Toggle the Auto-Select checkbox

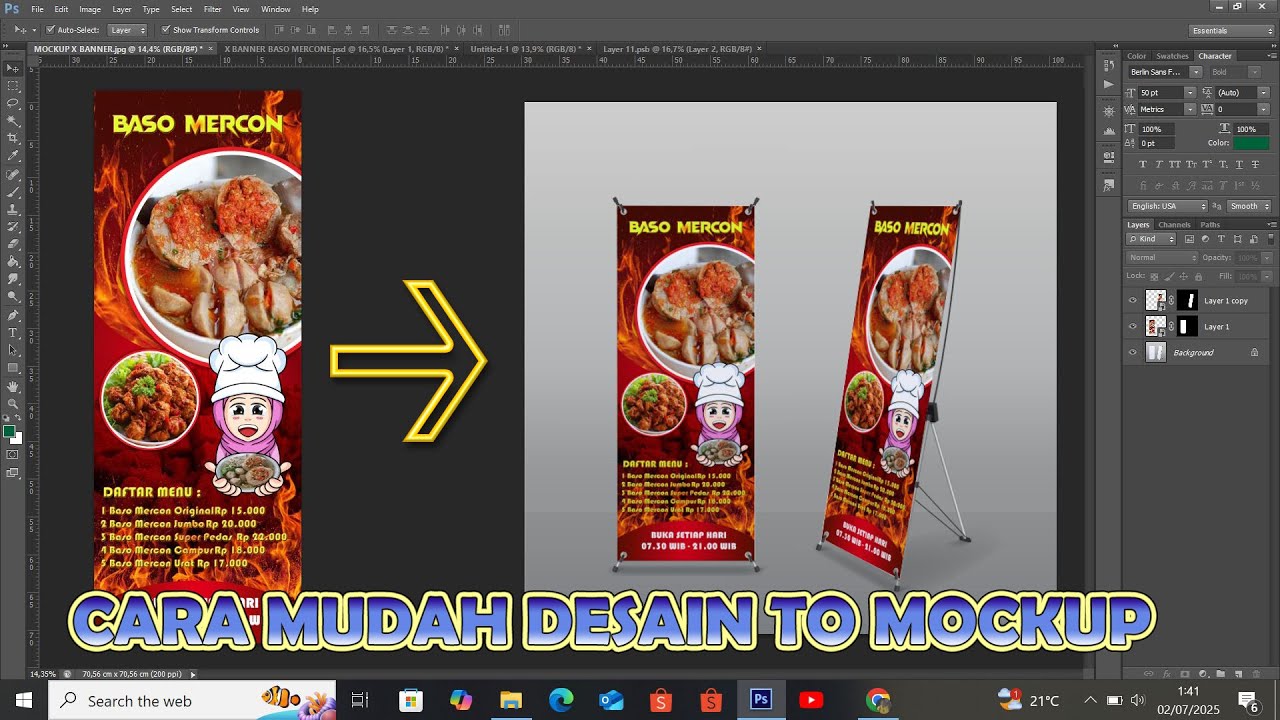50,30
